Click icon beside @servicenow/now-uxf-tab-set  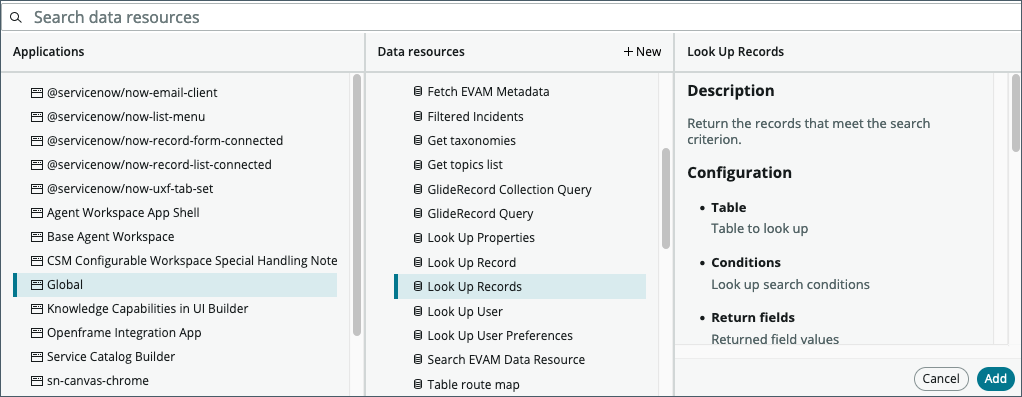click(37, 189)
